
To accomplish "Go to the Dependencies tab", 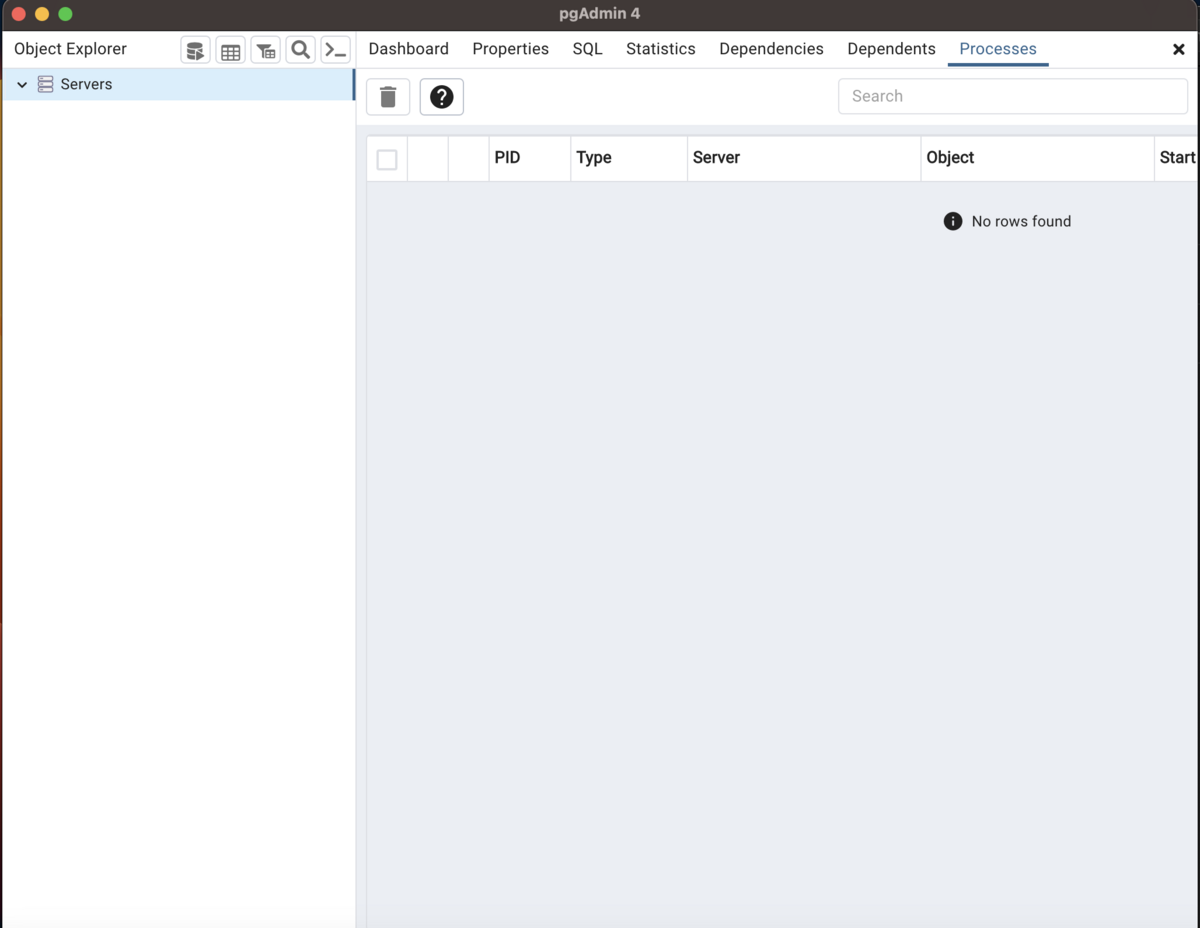I will 771,49.
